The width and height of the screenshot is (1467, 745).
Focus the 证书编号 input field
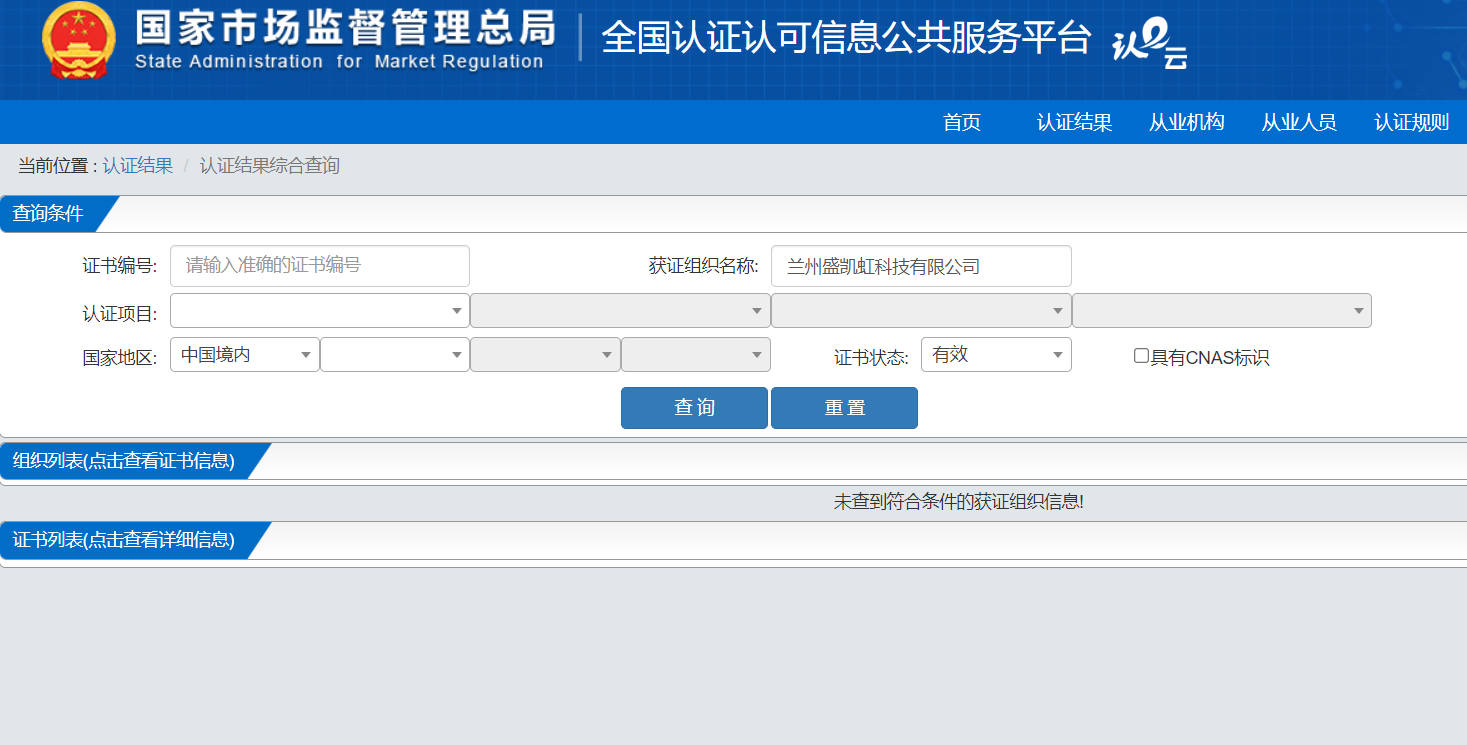(x=320, y=266)
